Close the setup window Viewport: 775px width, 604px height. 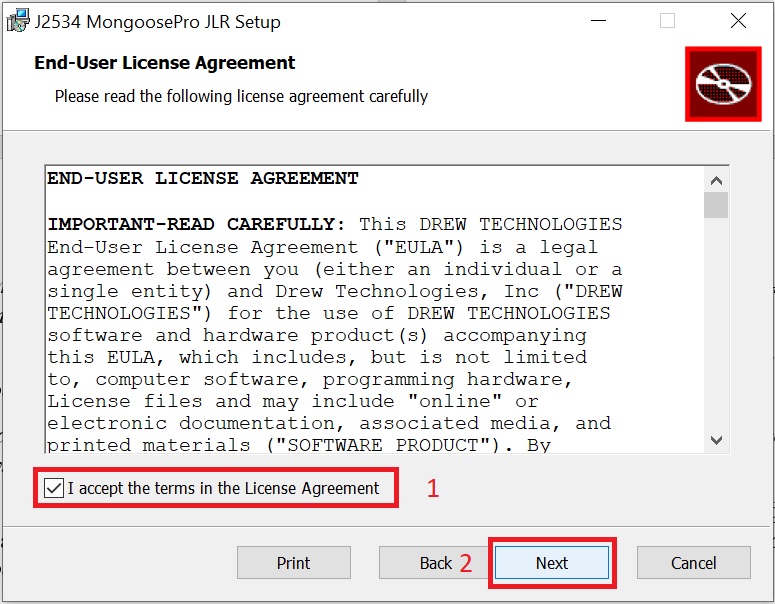pos(738,21)
